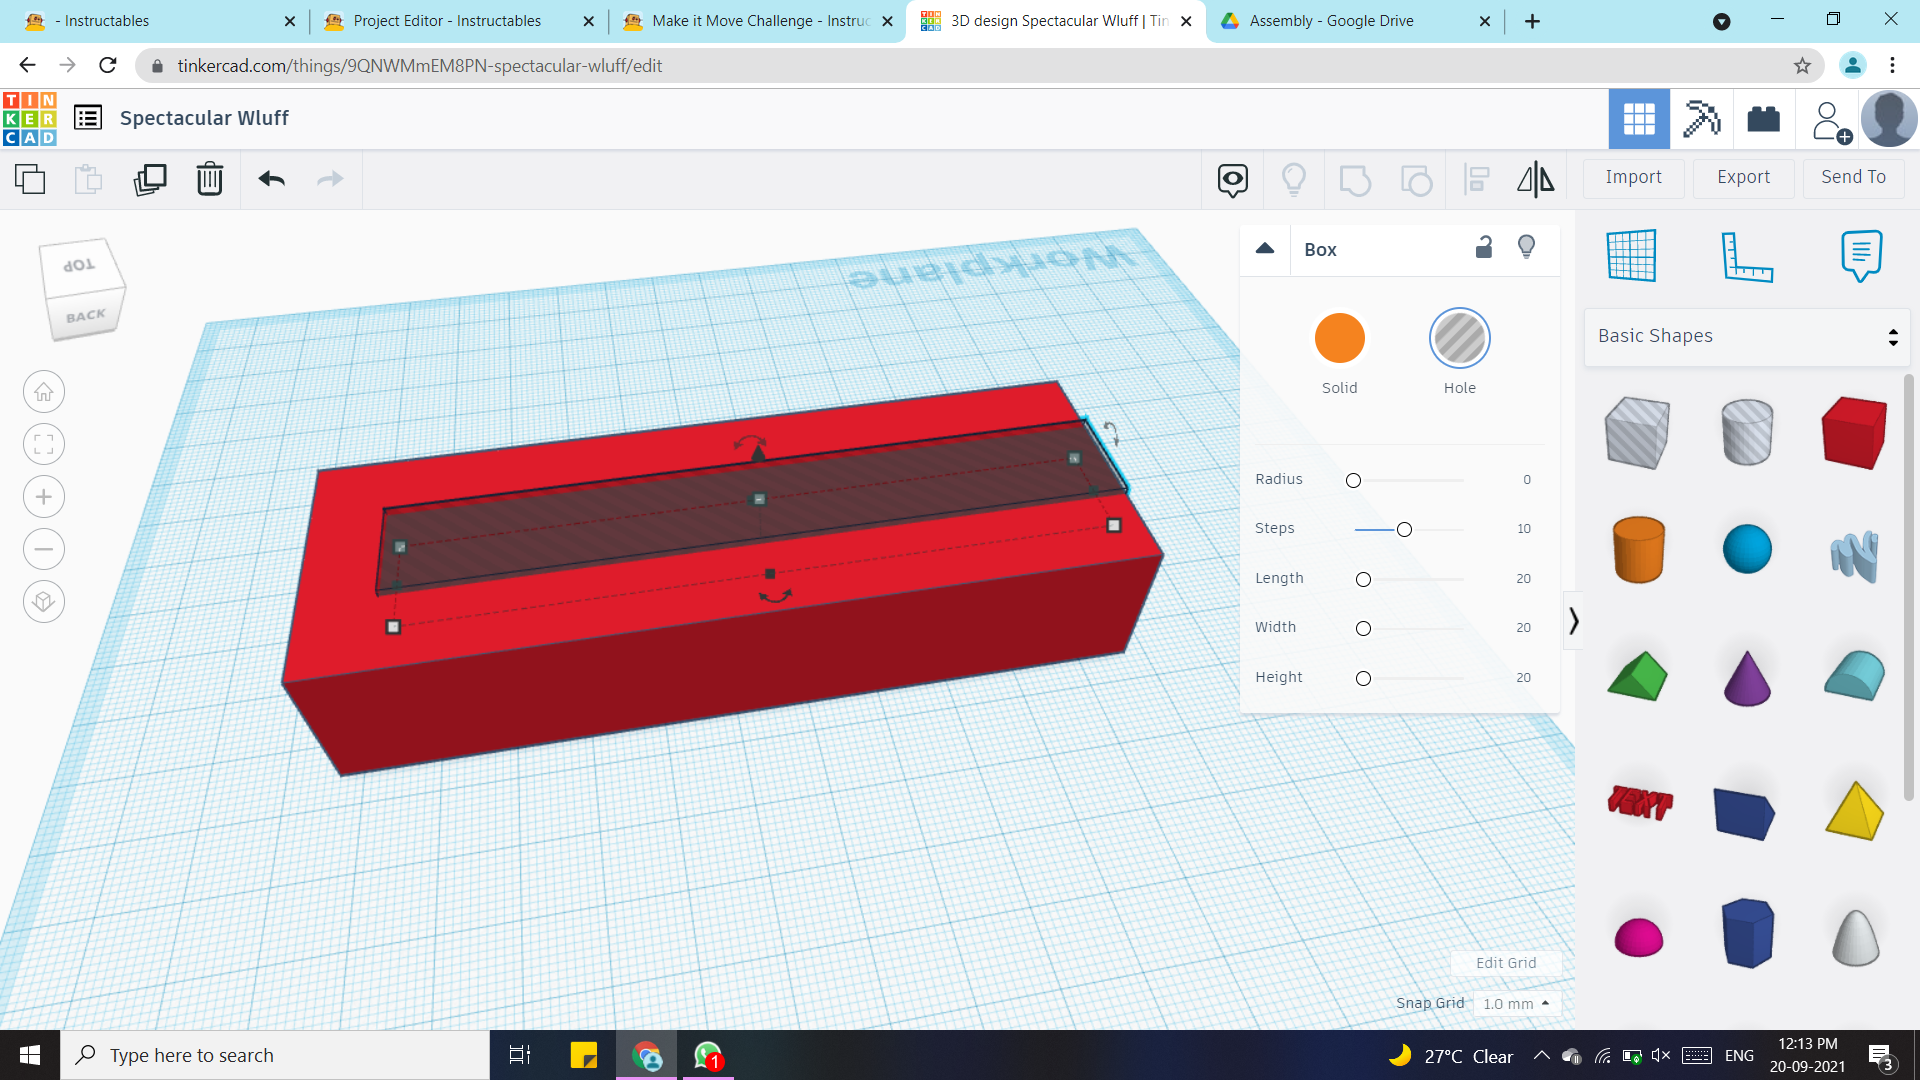The image size is (1920, 1080).
Task: Collapse the Box inspector panel
Action: [x=1265, y=249]
